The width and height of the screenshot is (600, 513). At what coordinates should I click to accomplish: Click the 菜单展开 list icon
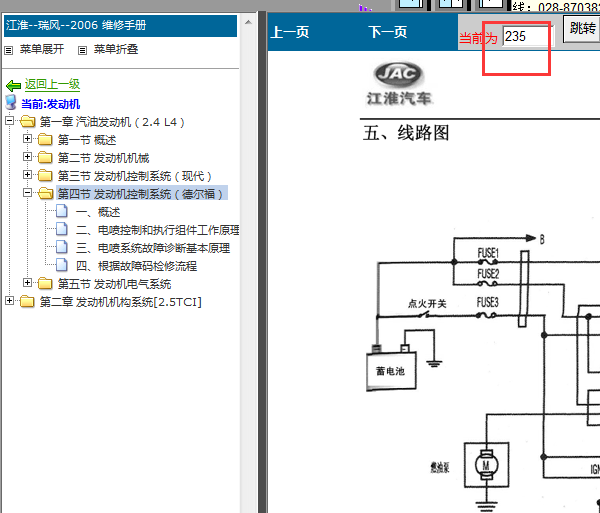(8, 50)
